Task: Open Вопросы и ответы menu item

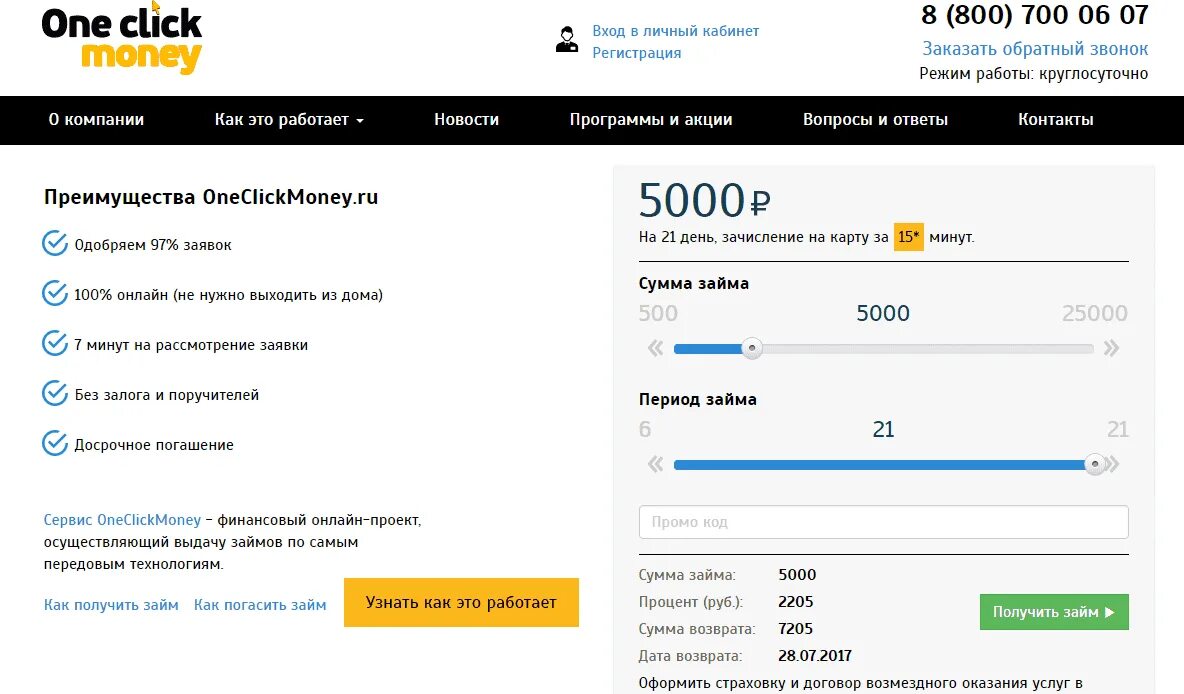Action: [x=875, y=119]
